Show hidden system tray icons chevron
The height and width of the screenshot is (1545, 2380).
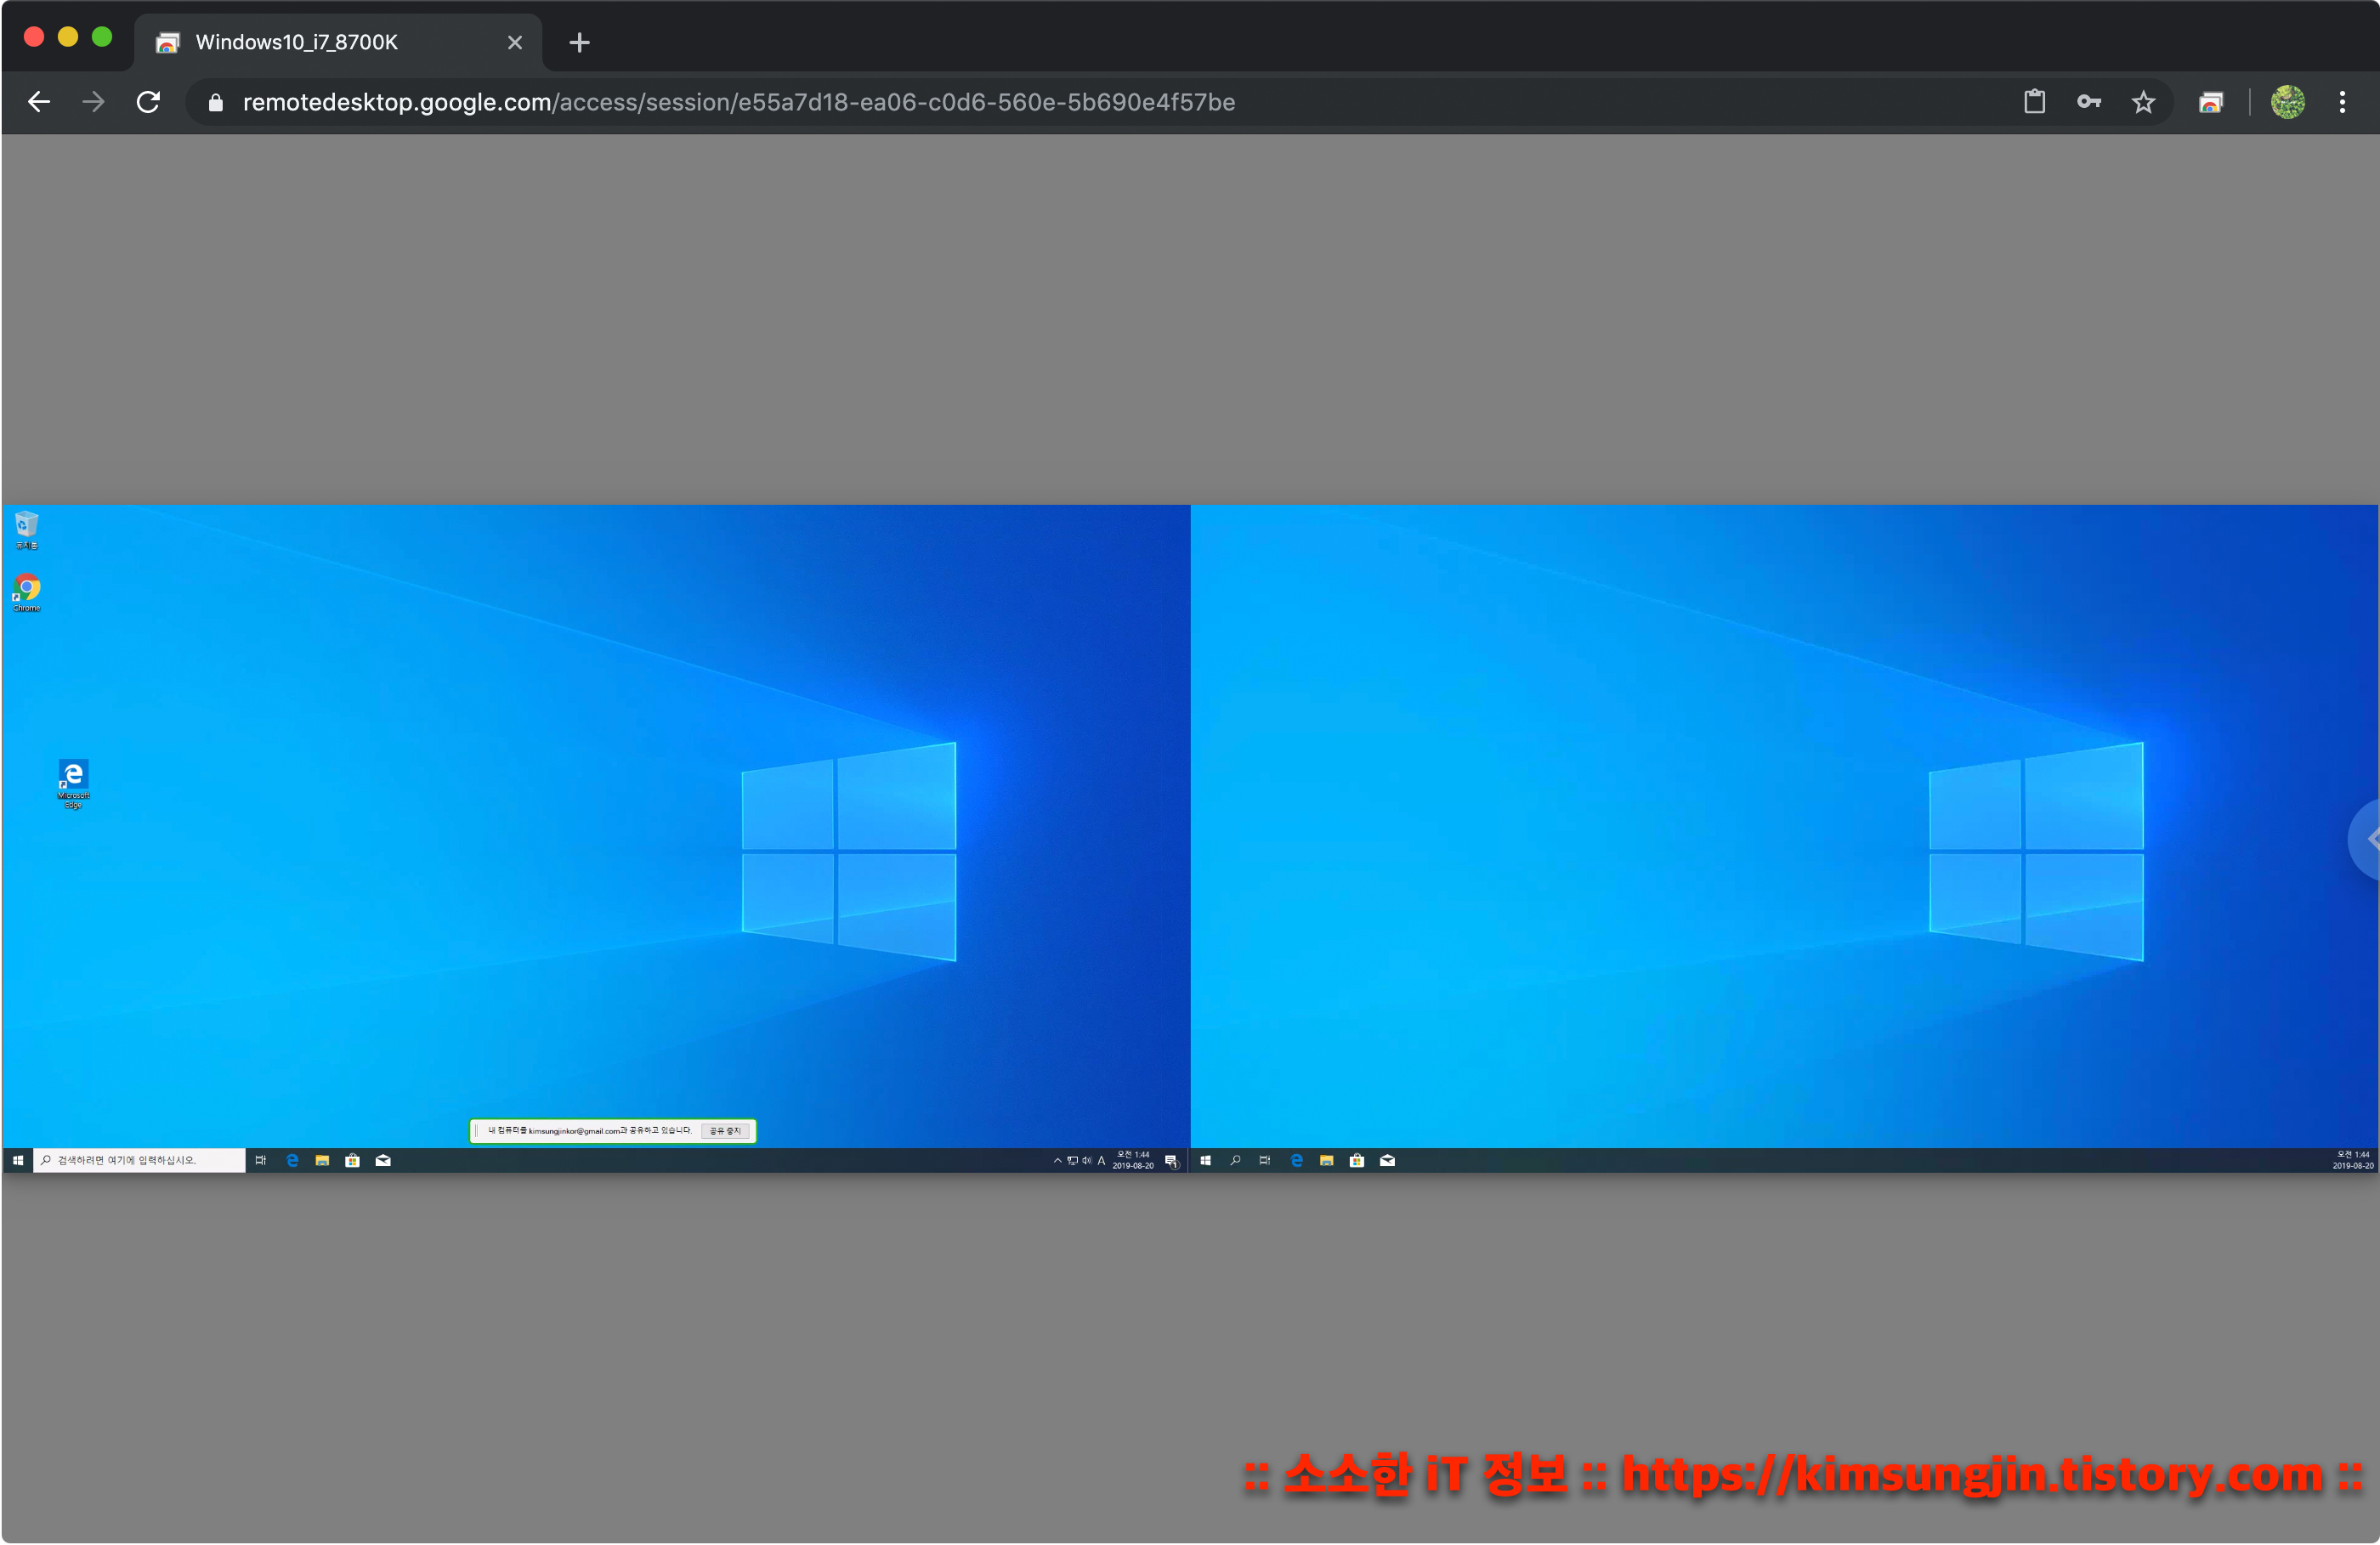1057,1160
